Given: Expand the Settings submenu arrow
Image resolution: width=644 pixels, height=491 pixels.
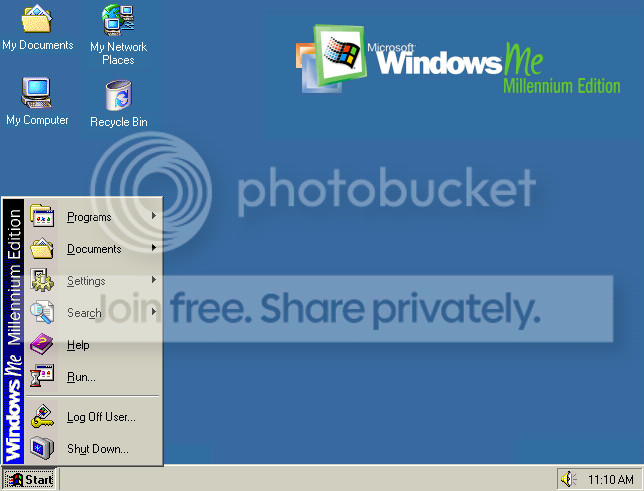Looking at the screenshot, I should tap(154, 280).
